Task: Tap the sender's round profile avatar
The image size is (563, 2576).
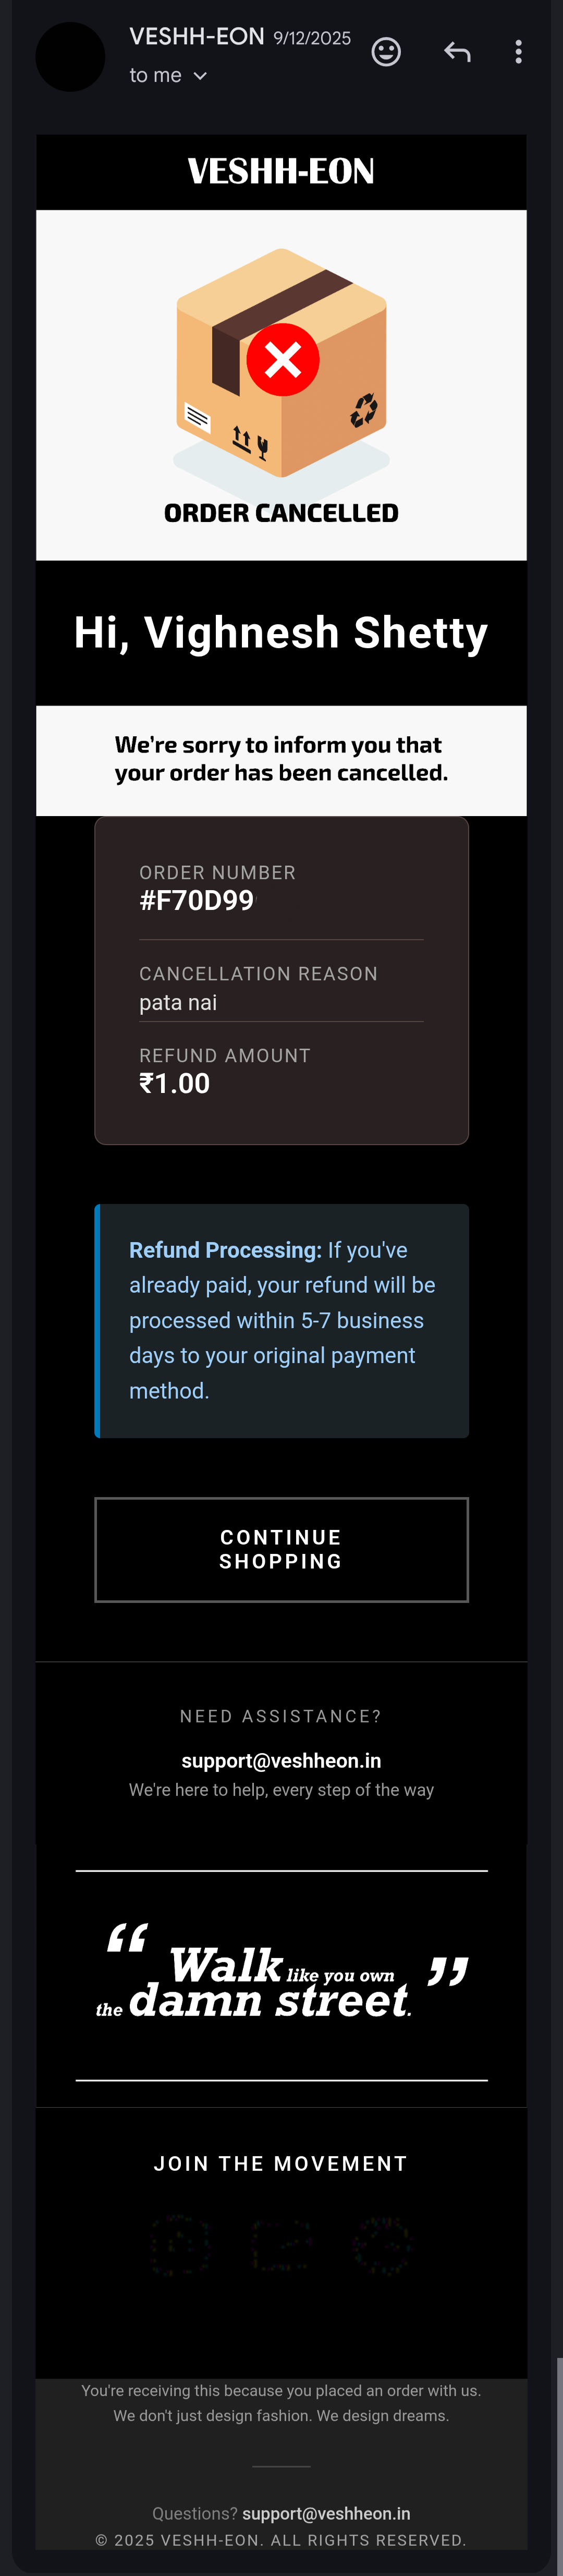Action: click(70, 57)
